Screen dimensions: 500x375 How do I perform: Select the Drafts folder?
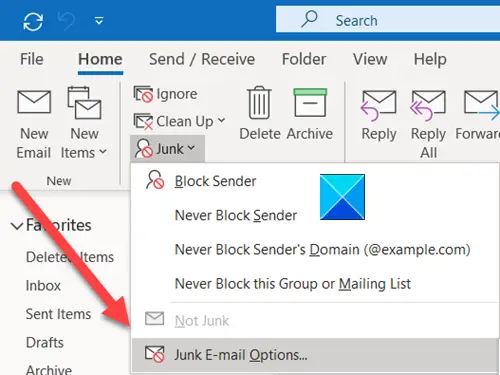pos(45,342)
